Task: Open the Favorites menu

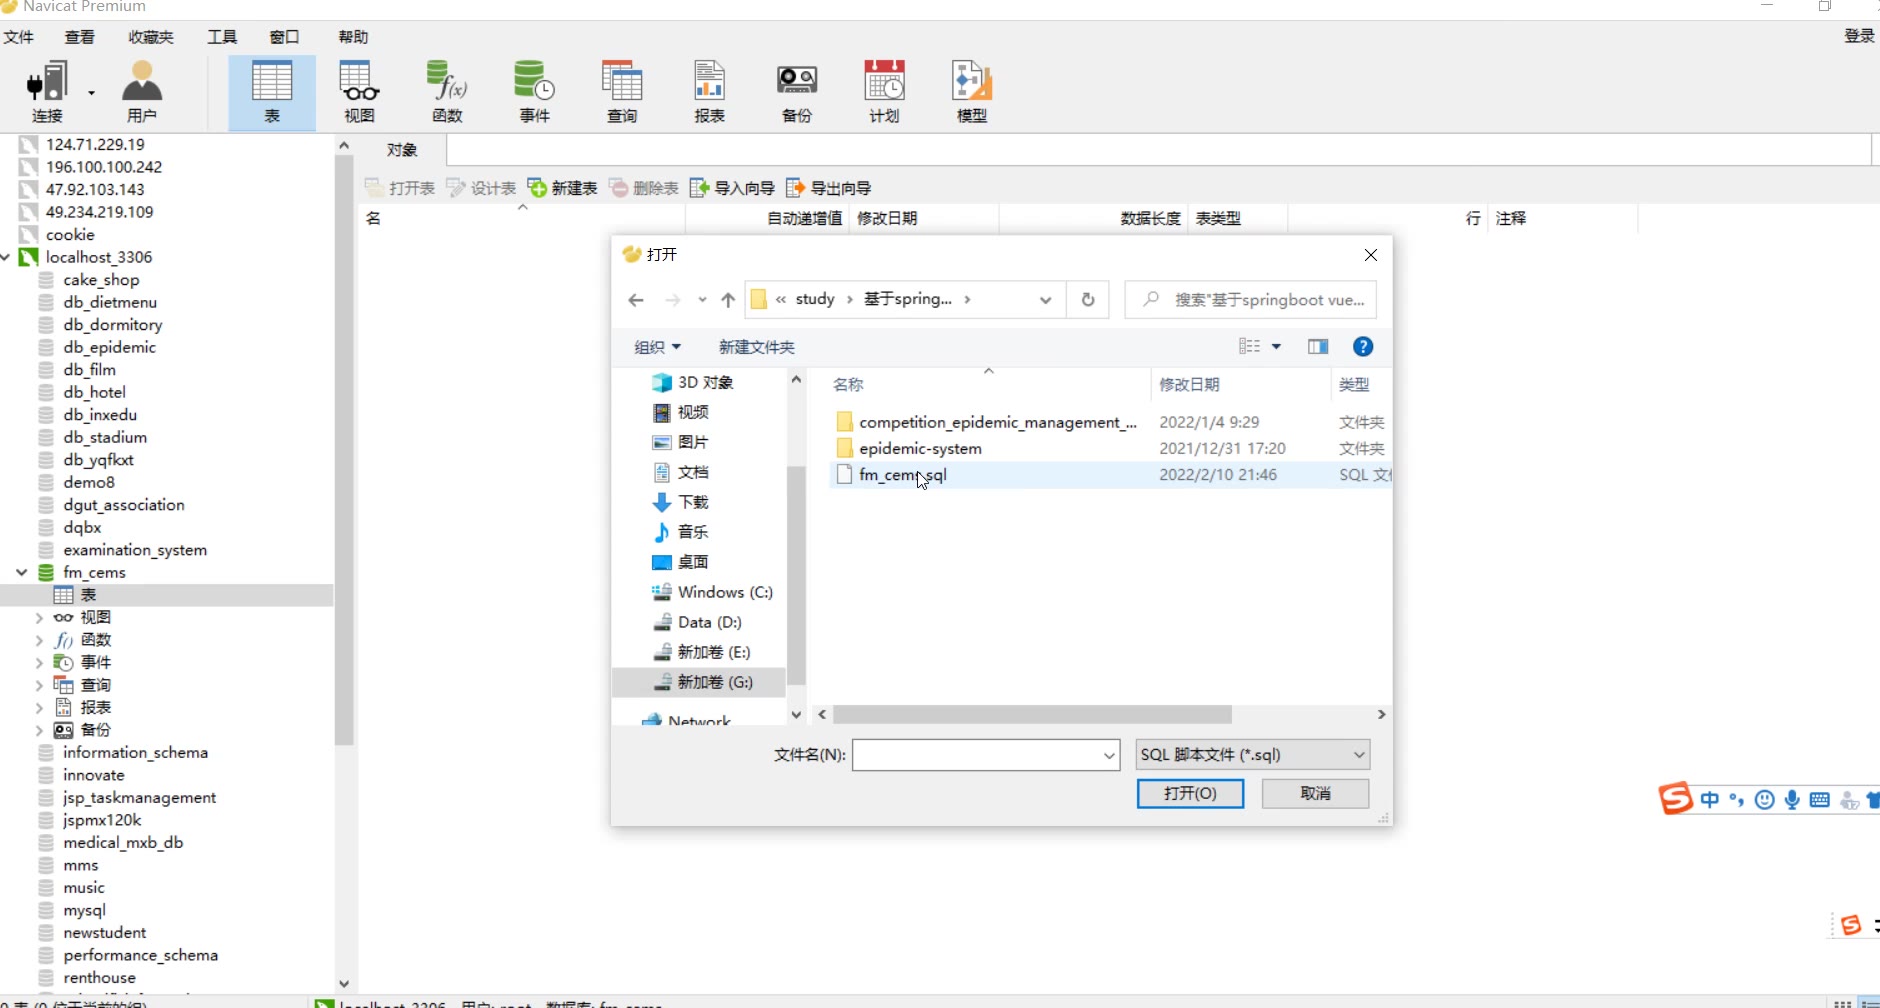Action: (x=151, y=37)
